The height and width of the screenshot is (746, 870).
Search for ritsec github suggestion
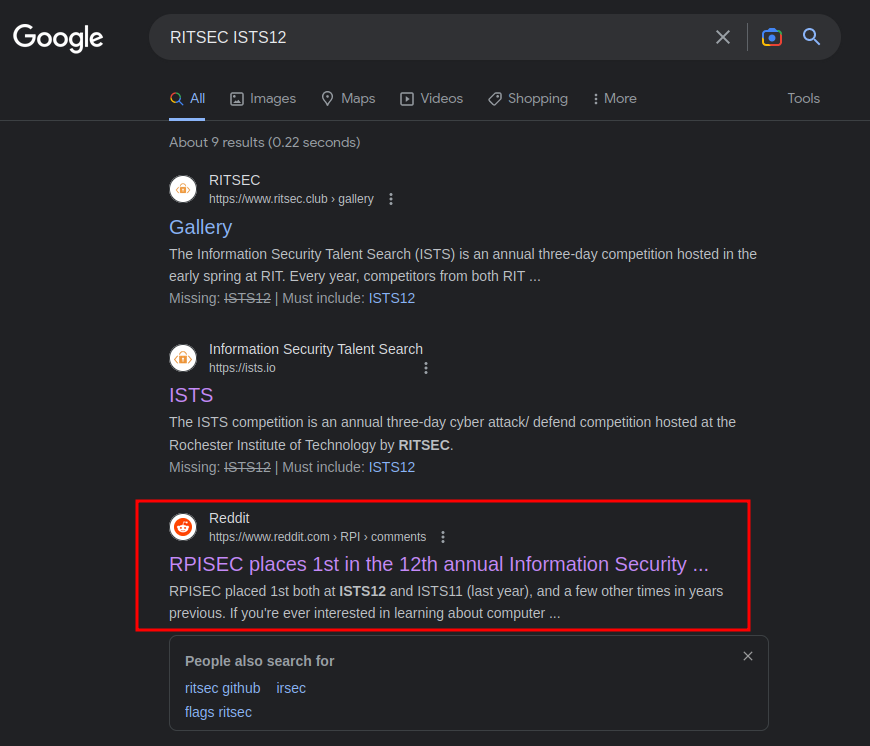(x=222, y=688)
